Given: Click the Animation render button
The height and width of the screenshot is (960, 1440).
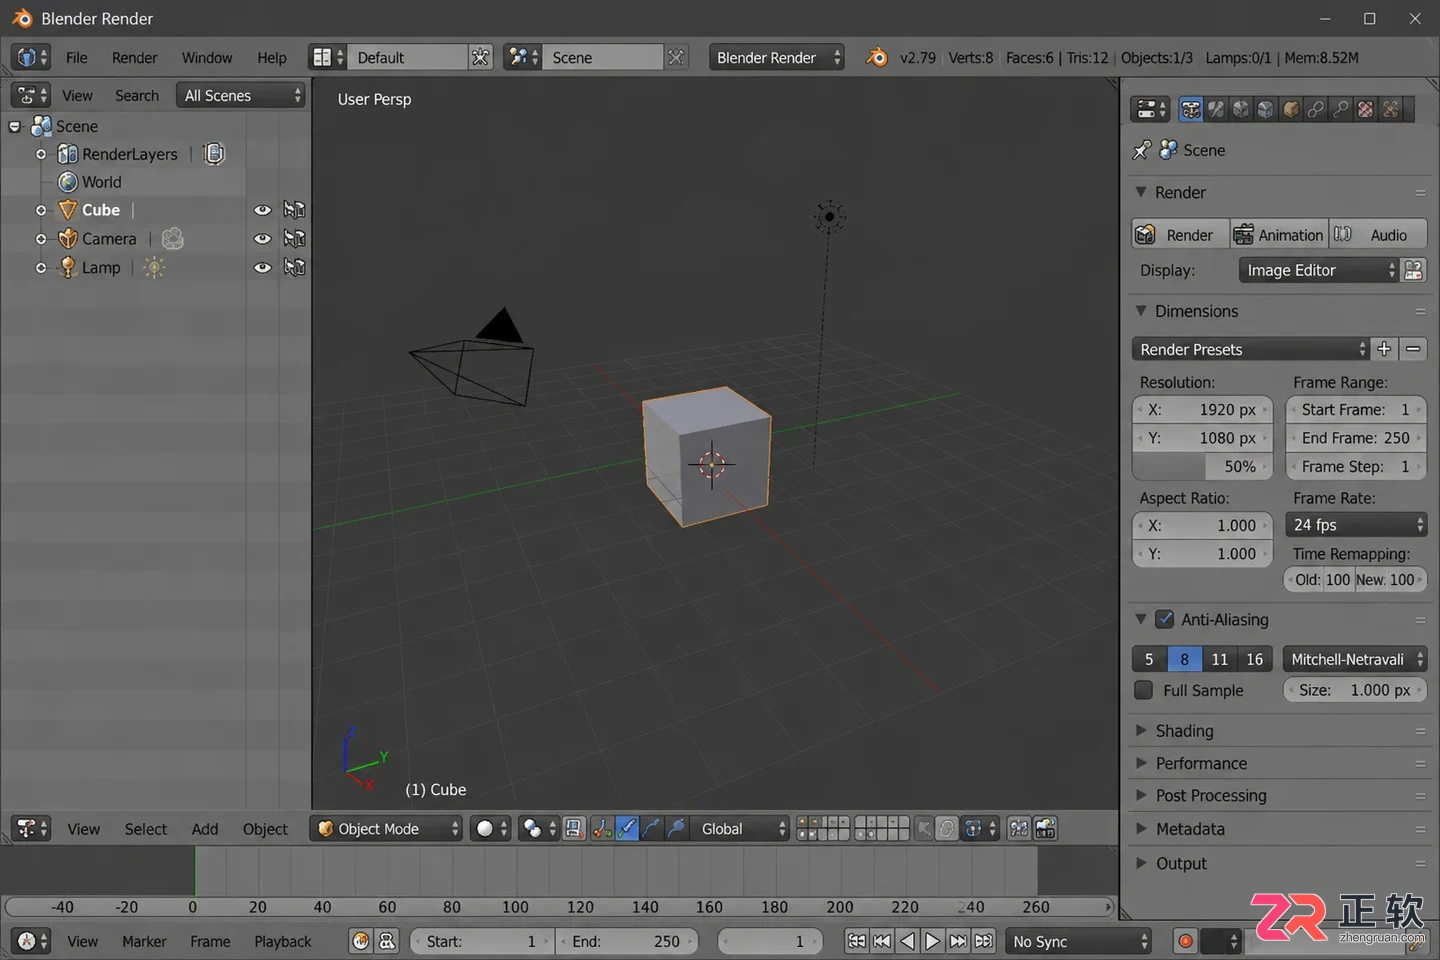Looking at the screenshot, I should [1279, 235].
